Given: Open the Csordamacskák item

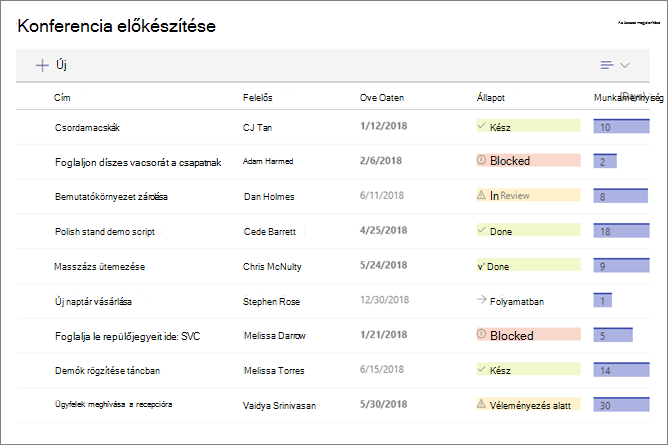Looking at the screenshot, I should (x=87, y=128).
